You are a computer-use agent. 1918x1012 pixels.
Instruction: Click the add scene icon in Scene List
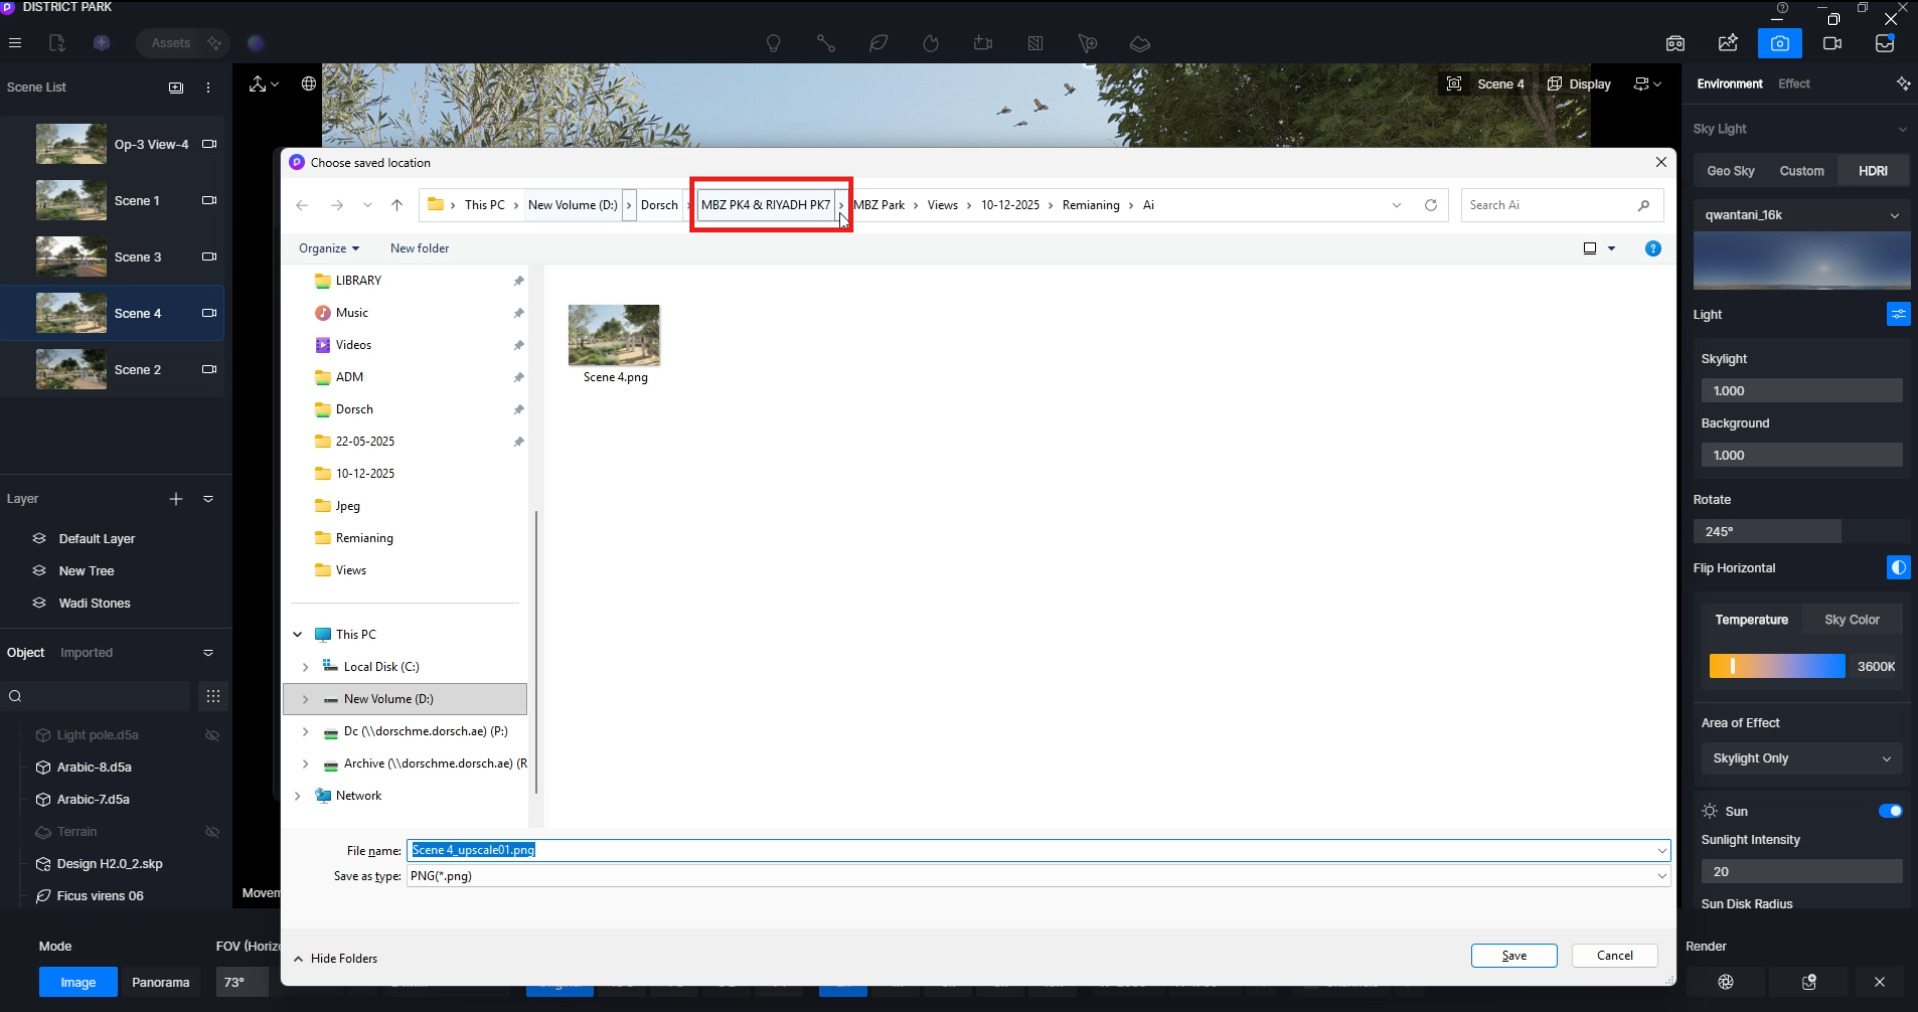(x=176, y=87)
